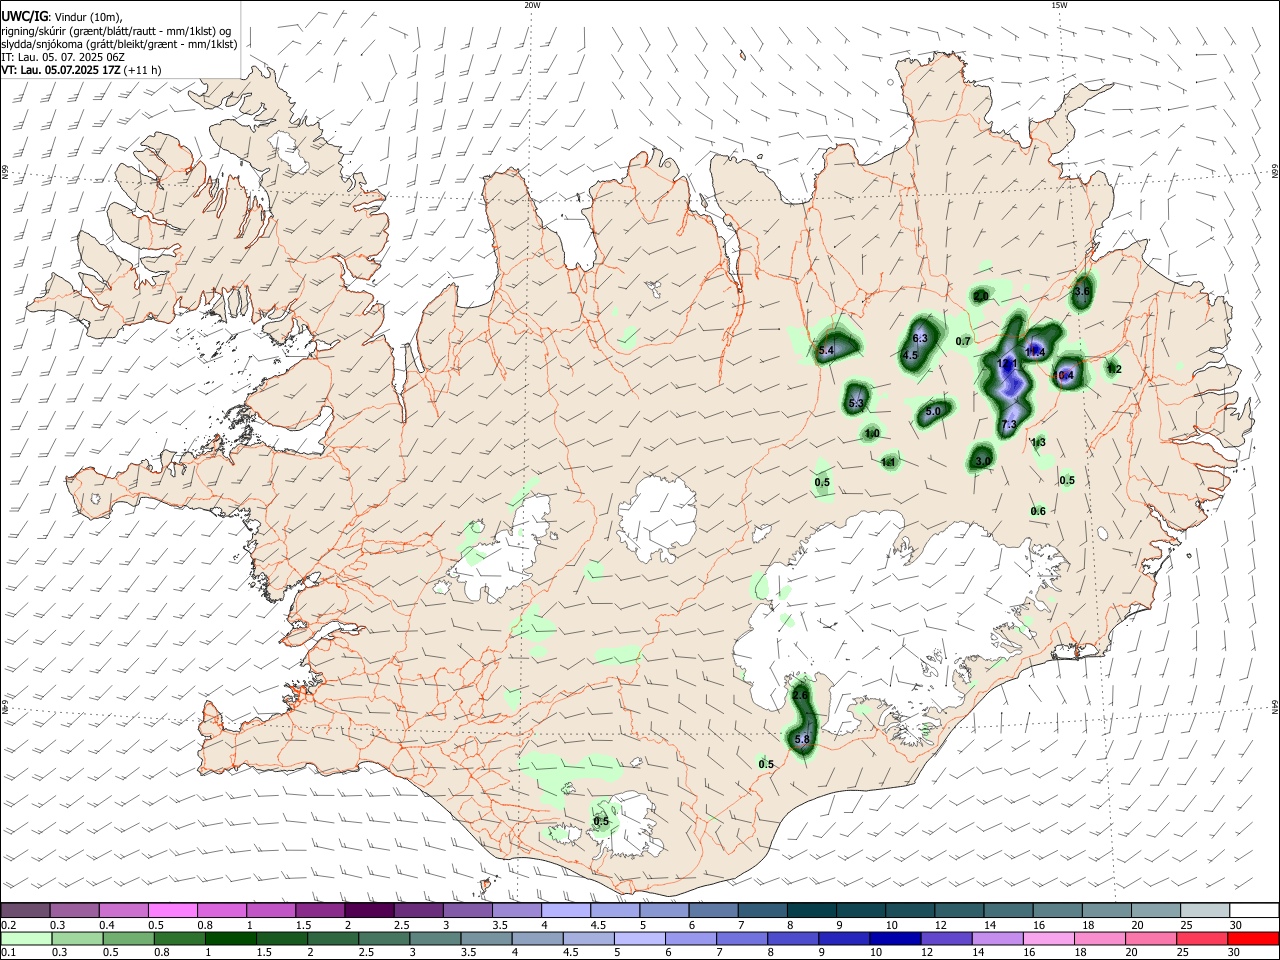The image size is (1280, 960).
Task: Select the 1.2 precipitation value
Action: tap(1114, 369)
